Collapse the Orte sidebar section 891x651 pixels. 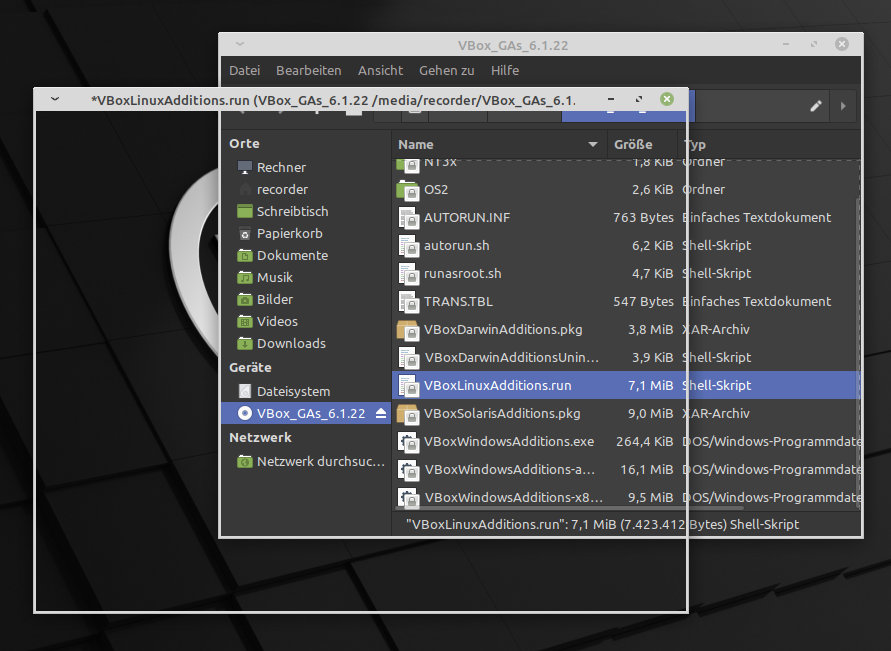point(244,143)
